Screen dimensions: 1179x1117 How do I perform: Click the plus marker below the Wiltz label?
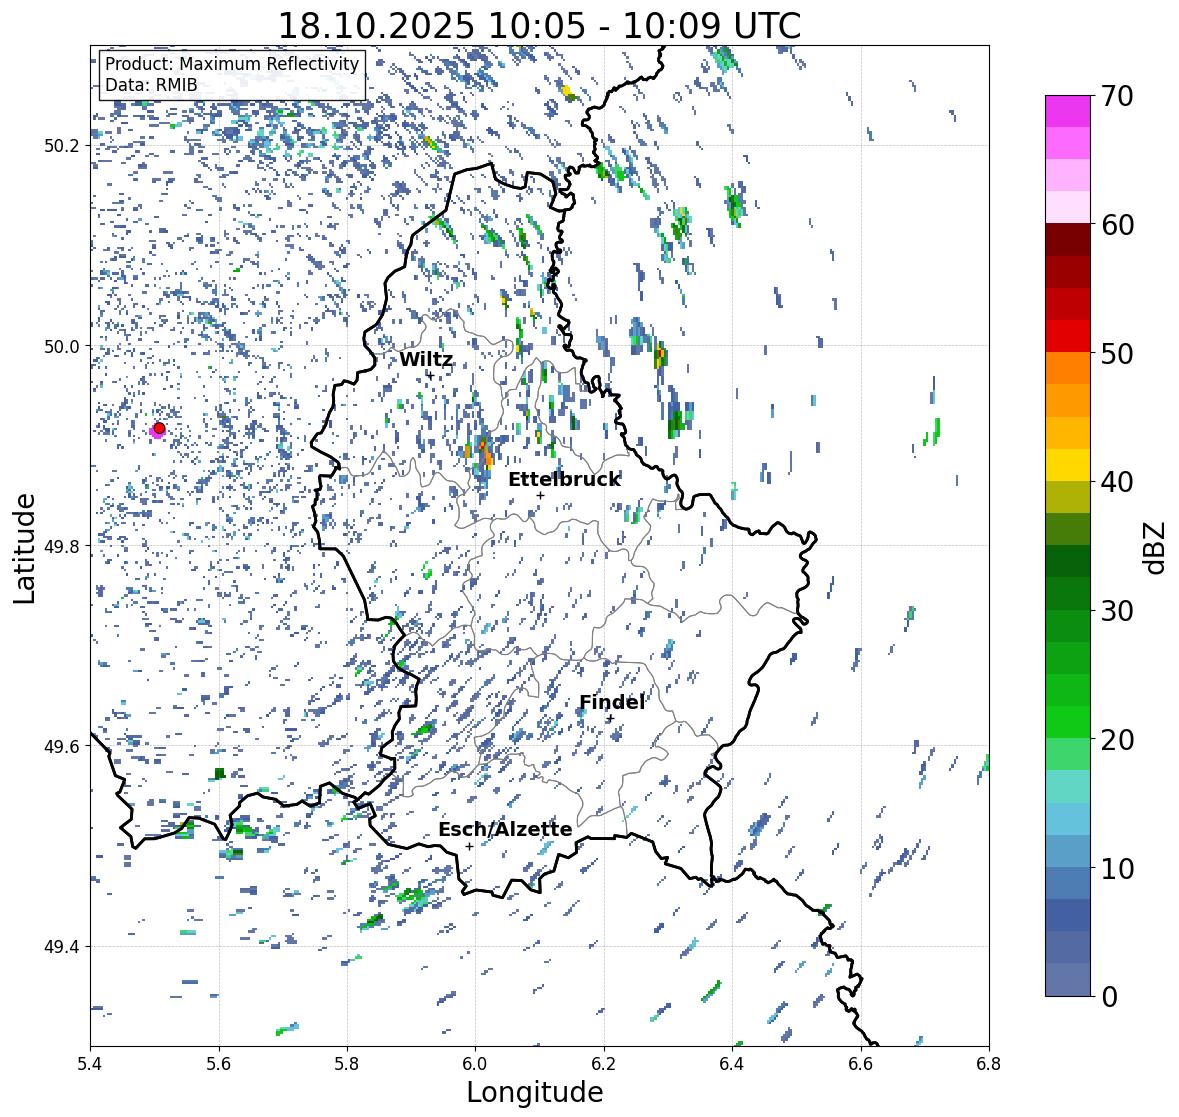430,376
